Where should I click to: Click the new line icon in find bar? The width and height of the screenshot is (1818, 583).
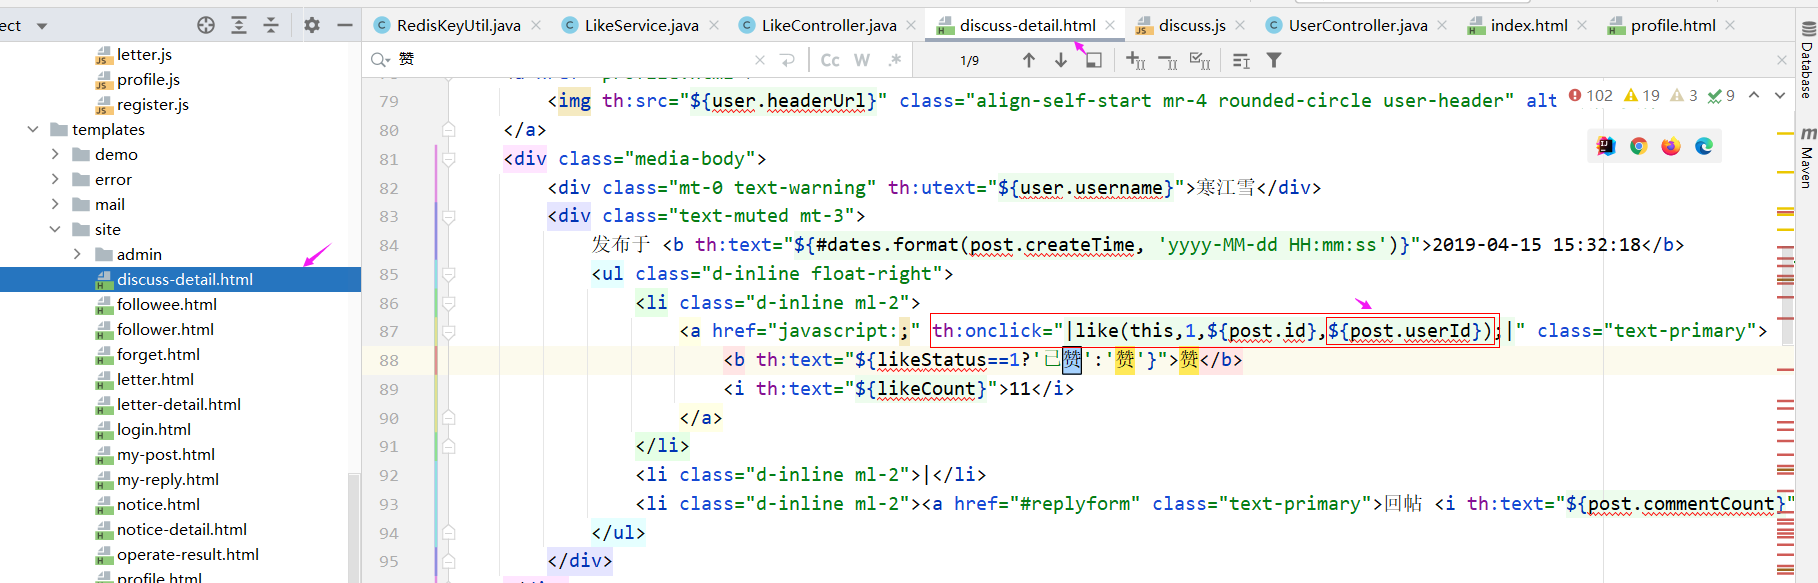(x=788, y=60)
